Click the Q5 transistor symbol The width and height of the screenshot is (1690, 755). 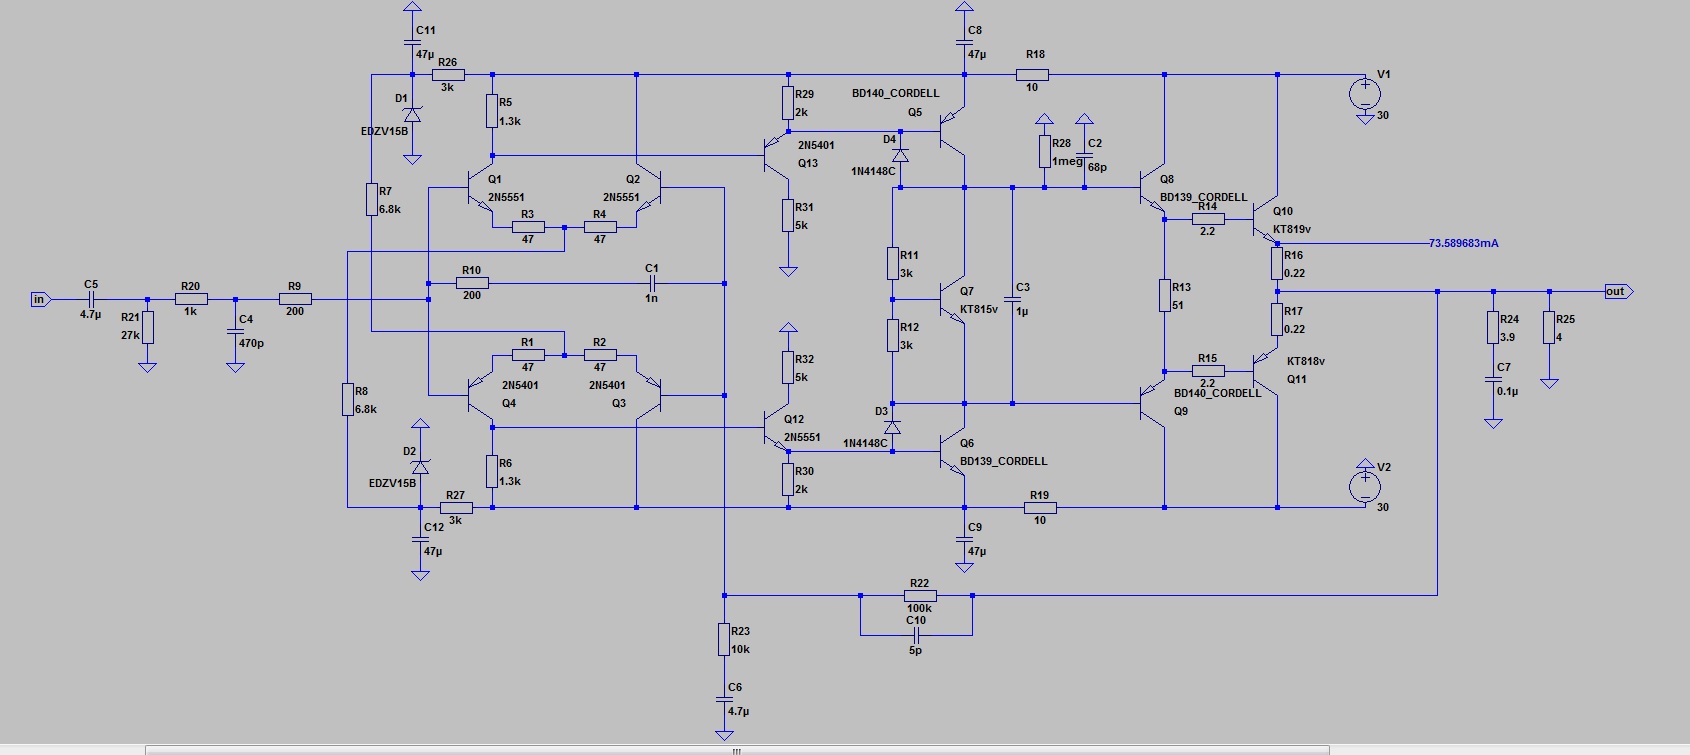click(x=953, y=131)
